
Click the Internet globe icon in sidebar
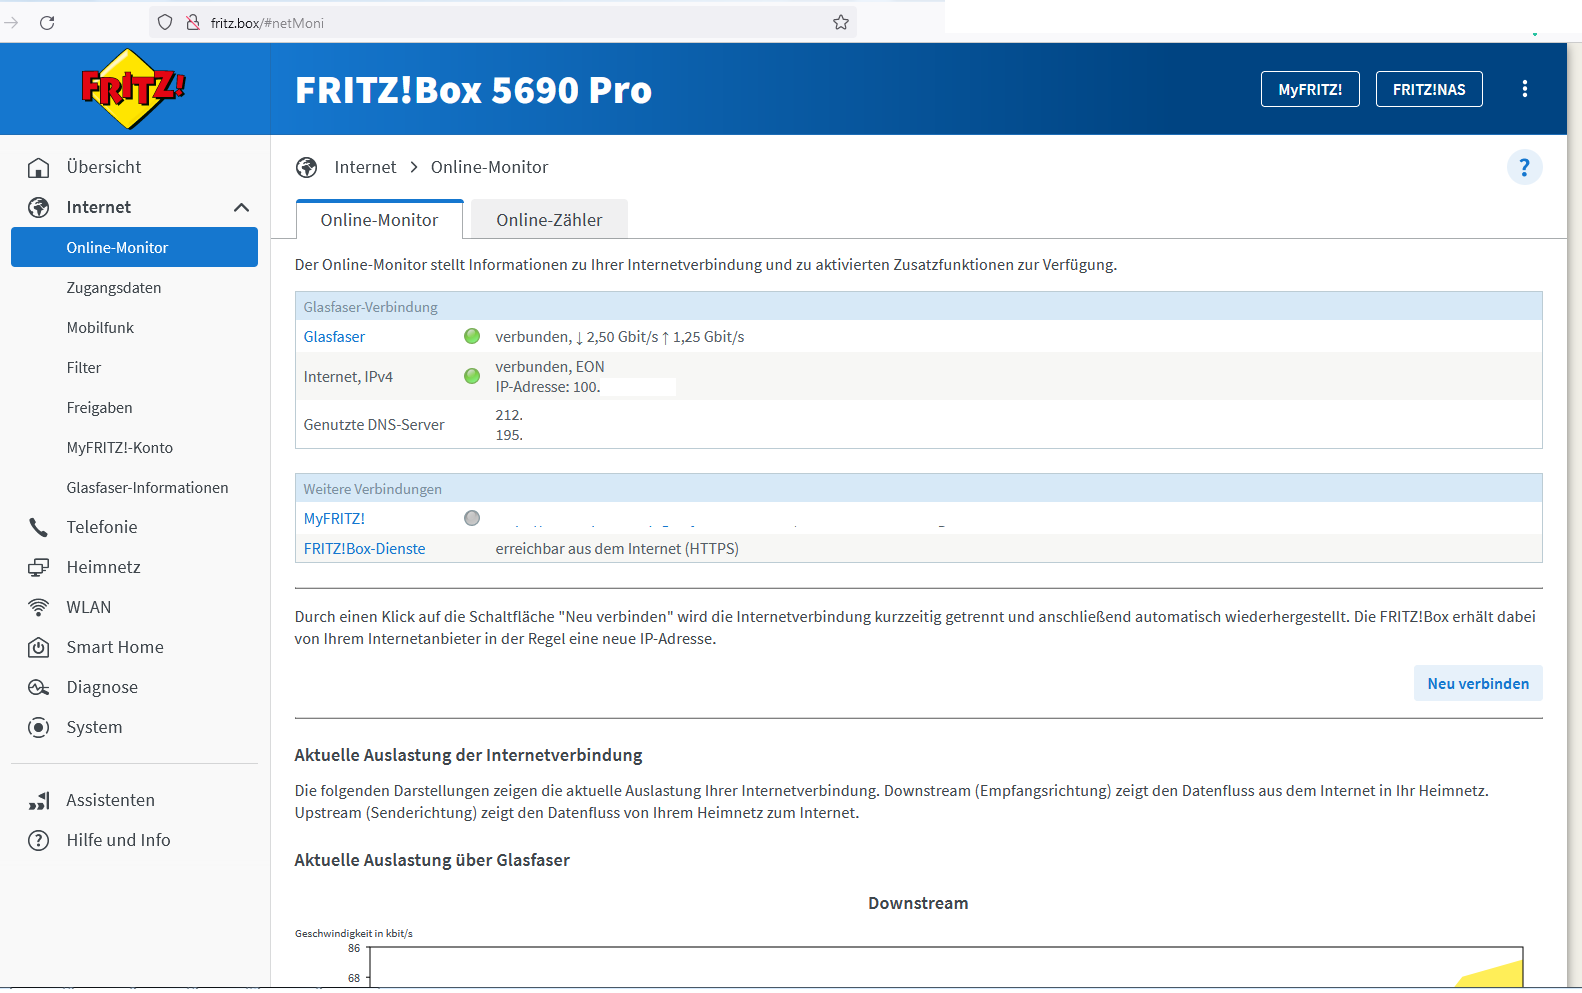(x=39, y=207)
